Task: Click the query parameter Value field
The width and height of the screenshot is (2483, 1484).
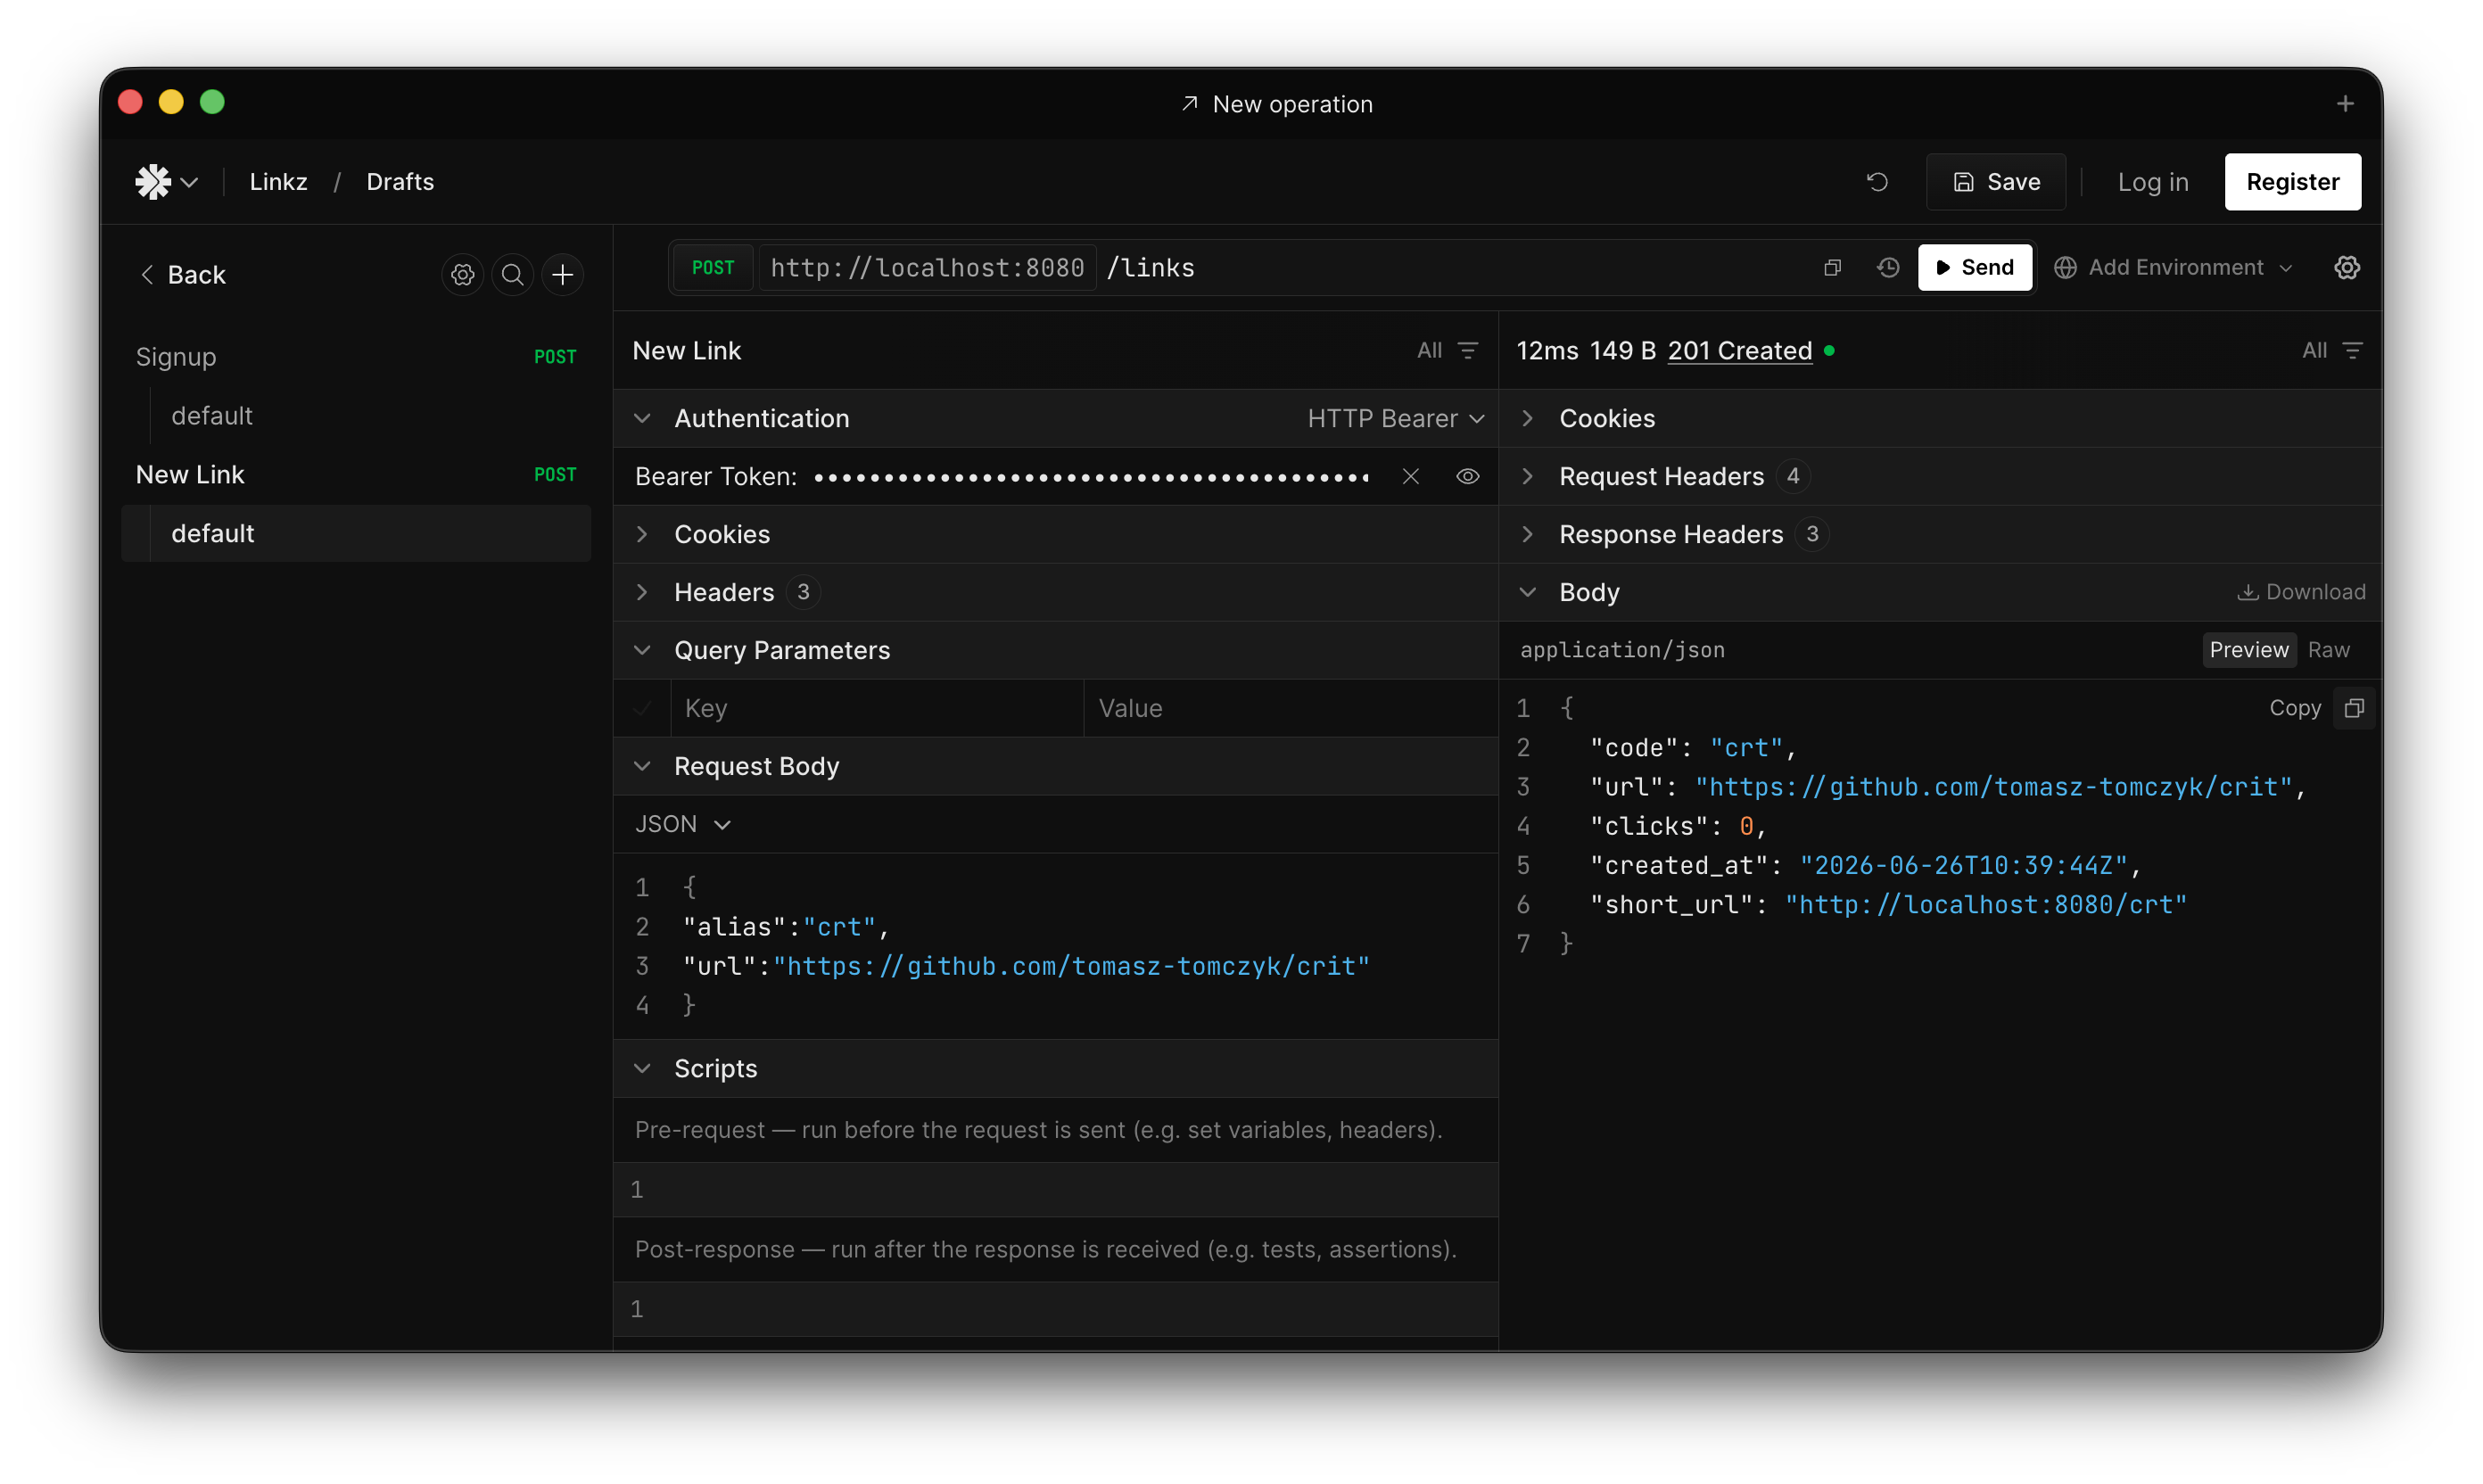Action: [1291, 709]
